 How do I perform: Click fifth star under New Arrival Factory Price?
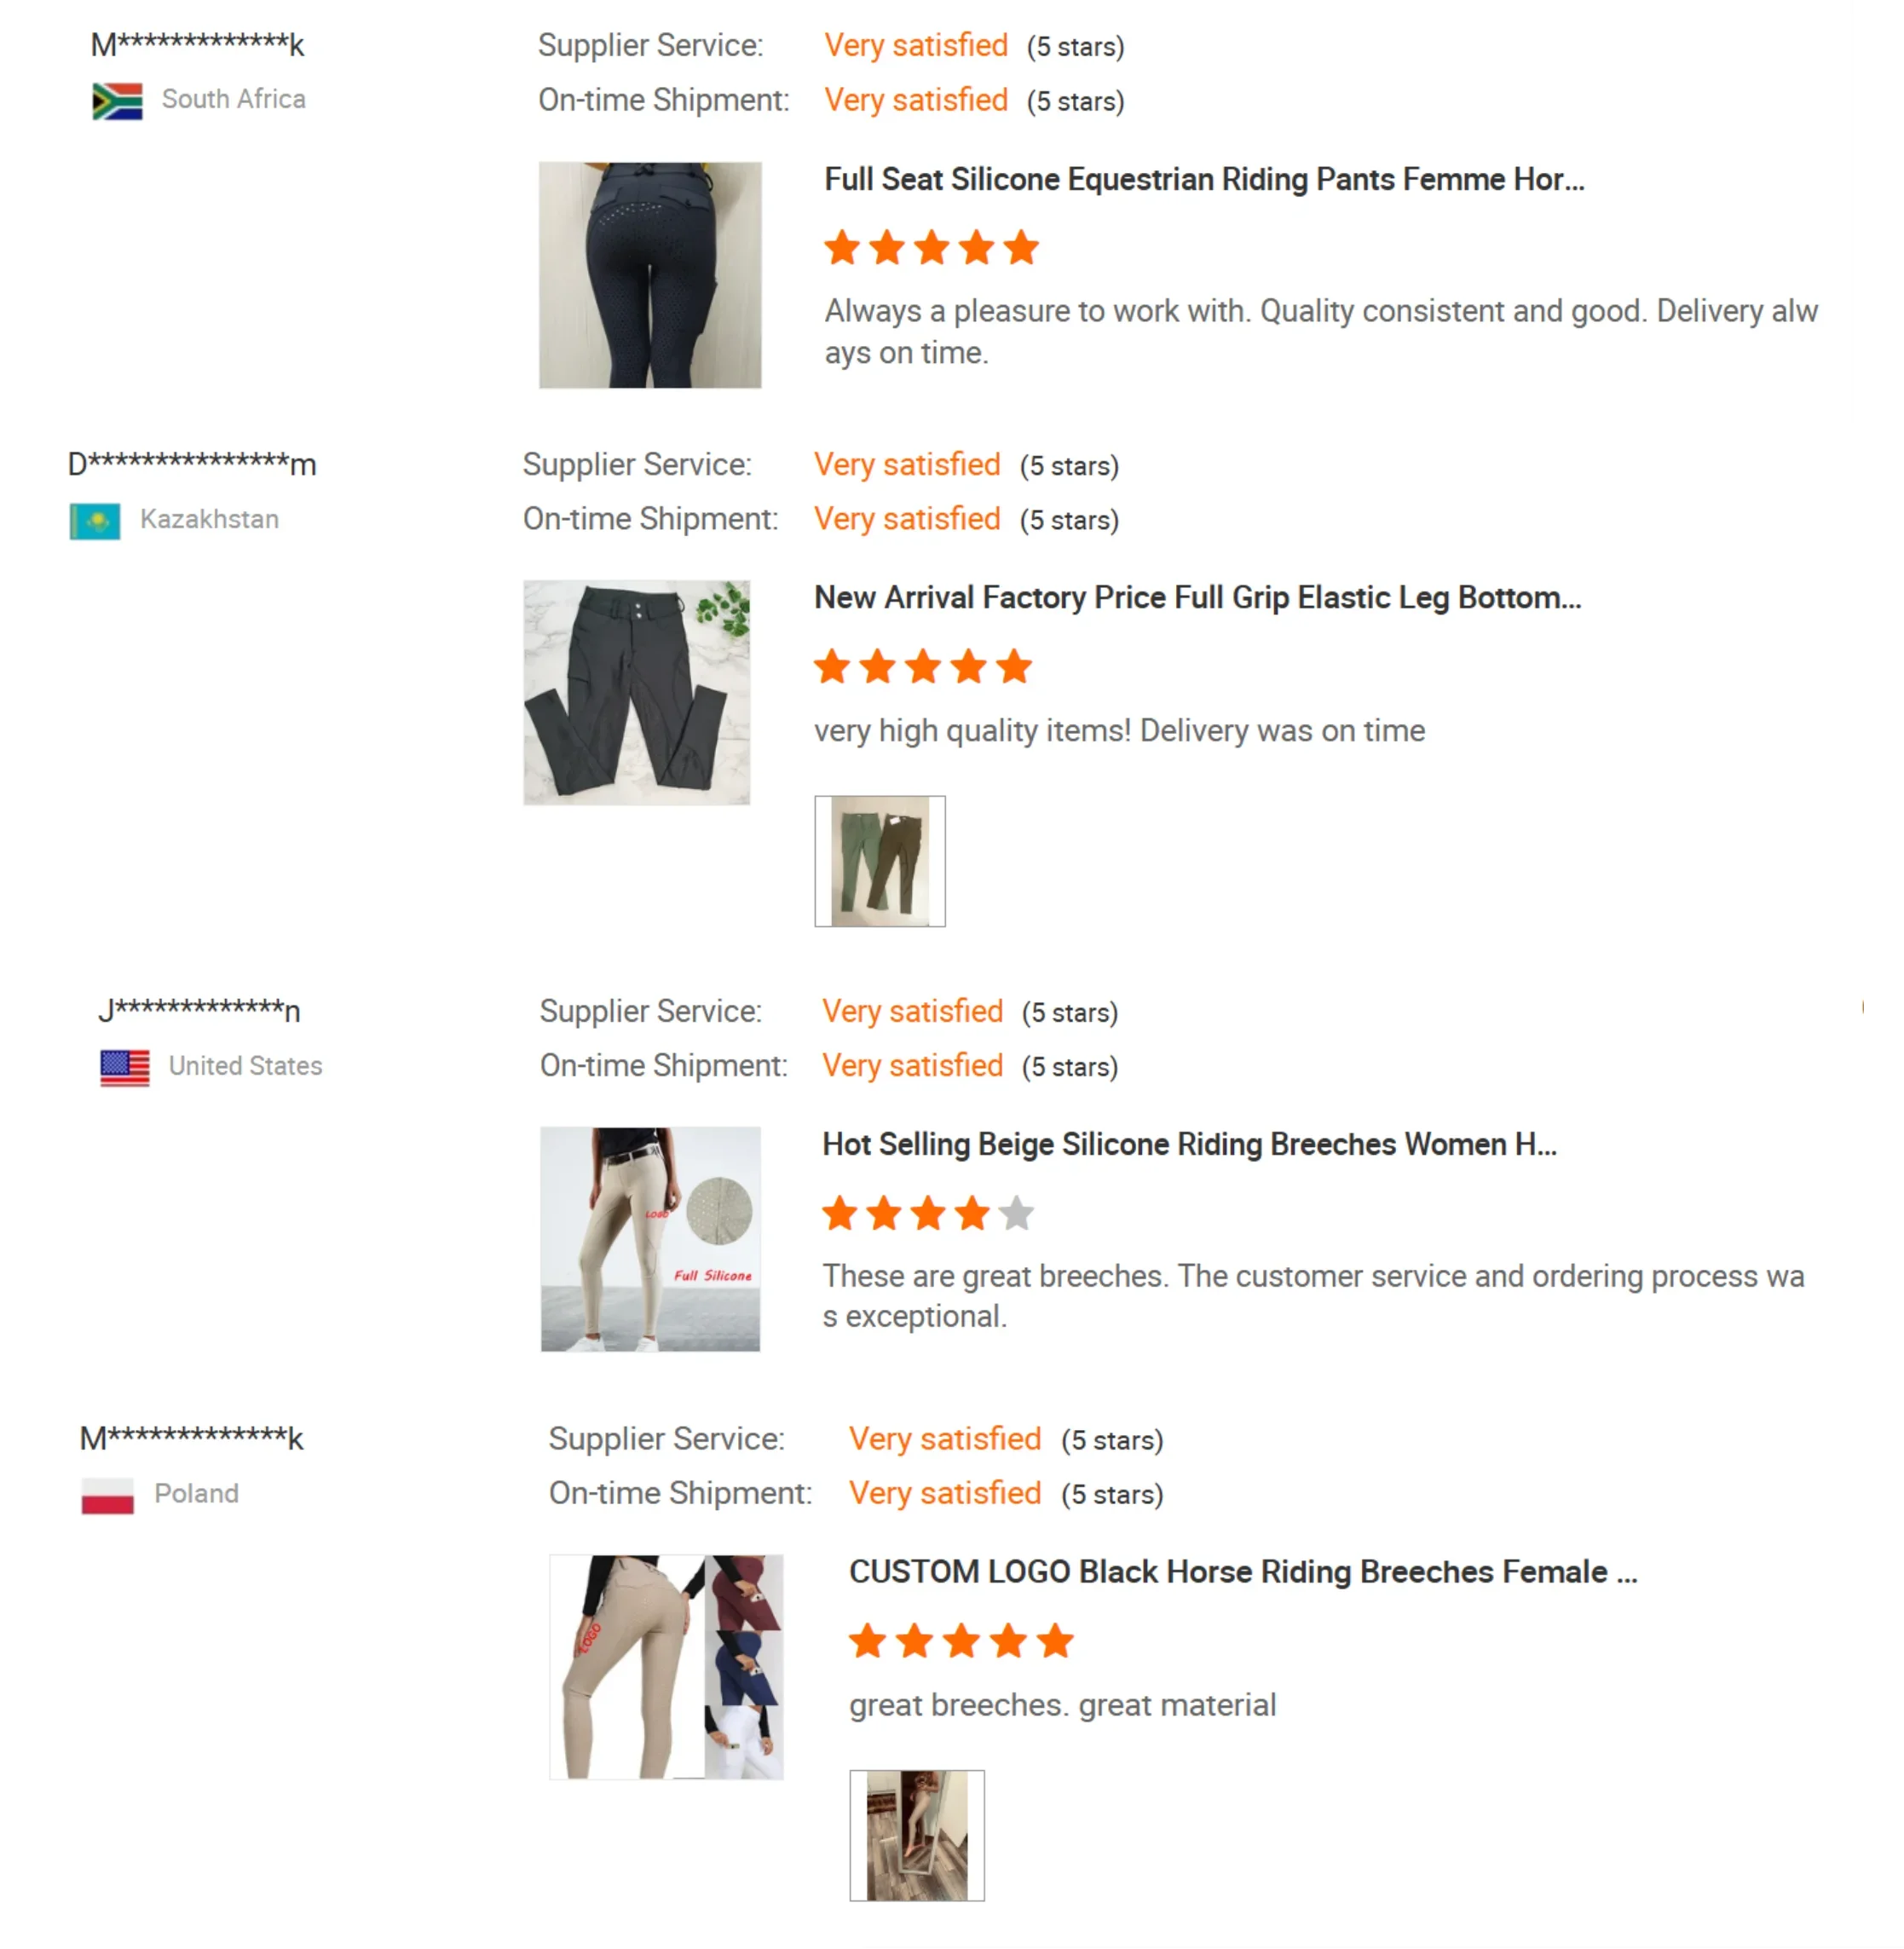coord(1014,666)
